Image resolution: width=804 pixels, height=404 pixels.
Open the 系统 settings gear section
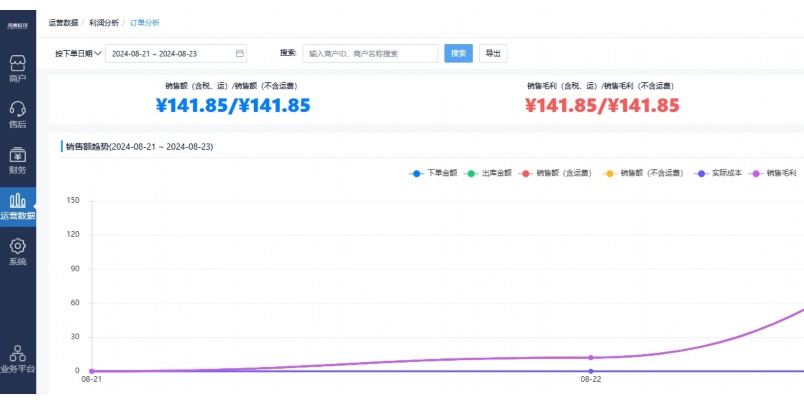(x=18, y=252)
